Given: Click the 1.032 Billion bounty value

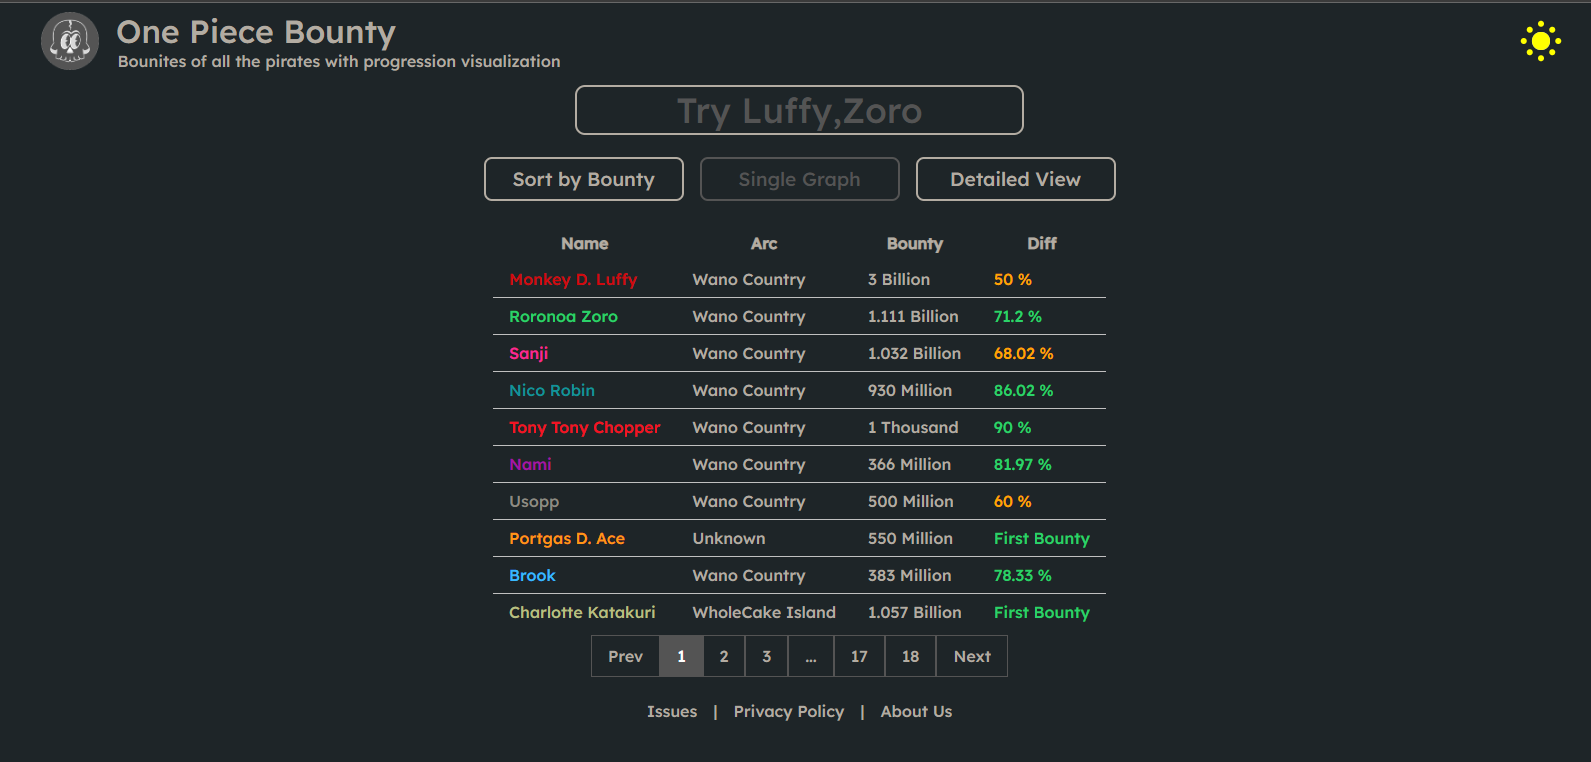Looking at the screenshot, I should click(914, 354).
